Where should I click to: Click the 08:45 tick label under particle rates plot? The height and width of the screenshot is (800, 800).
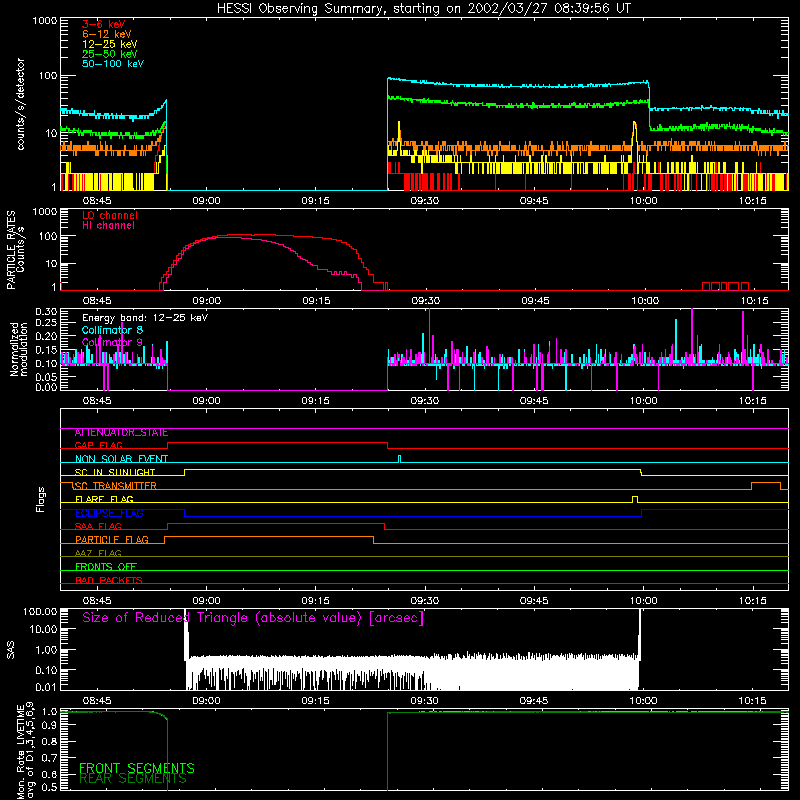click(x=97, y=301)
